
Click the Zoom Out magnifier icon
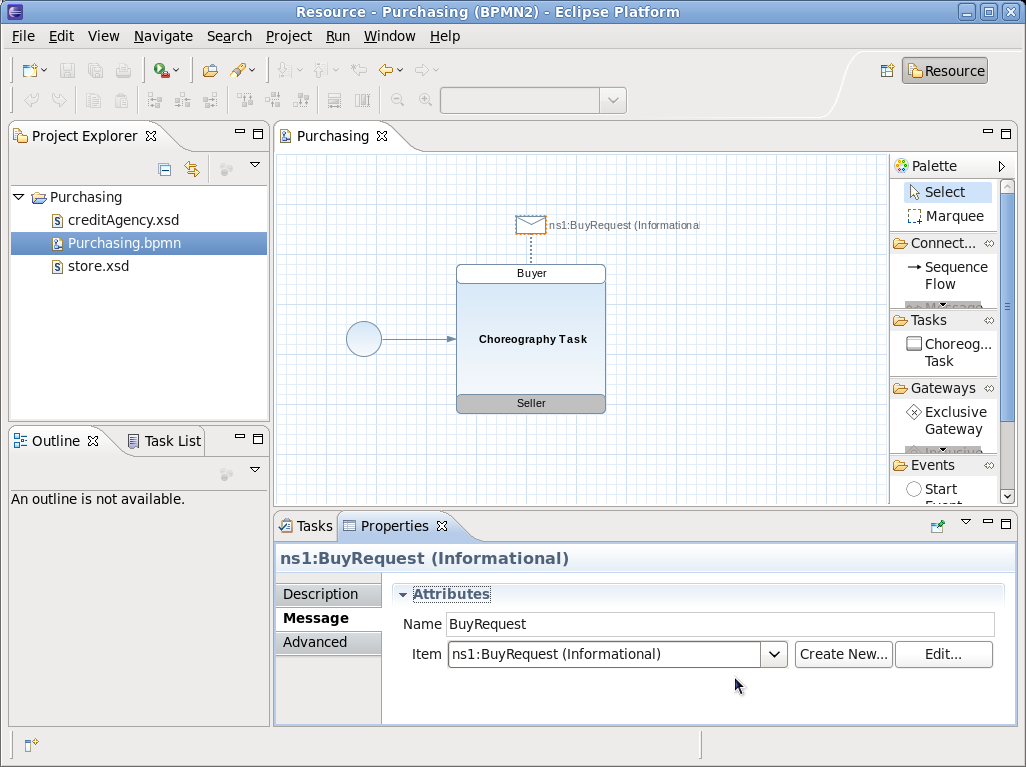[x=397, y=100]
